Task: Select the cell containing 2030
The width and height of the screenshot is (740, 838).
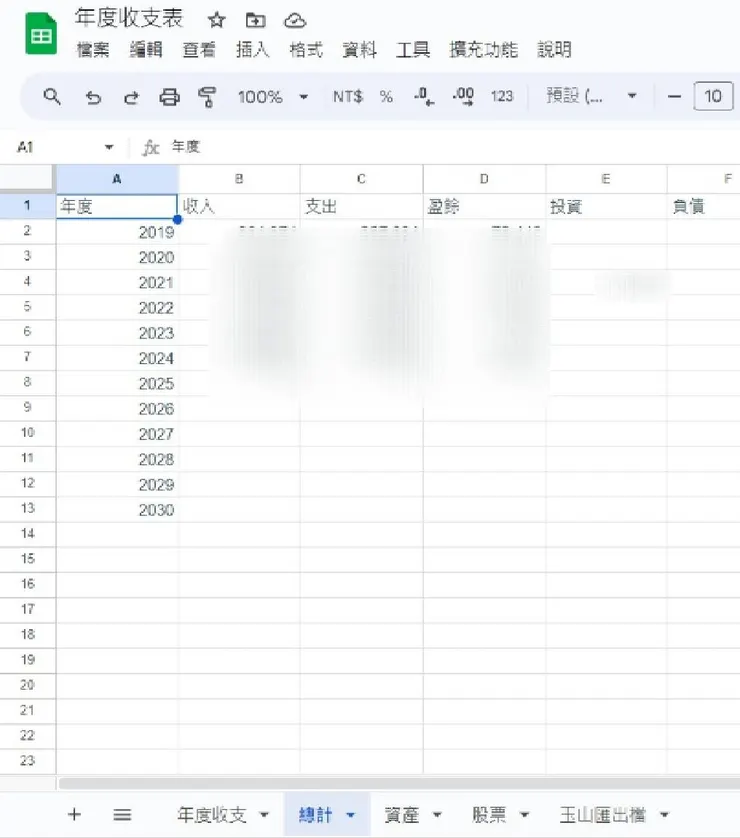Action: point(117,510)
